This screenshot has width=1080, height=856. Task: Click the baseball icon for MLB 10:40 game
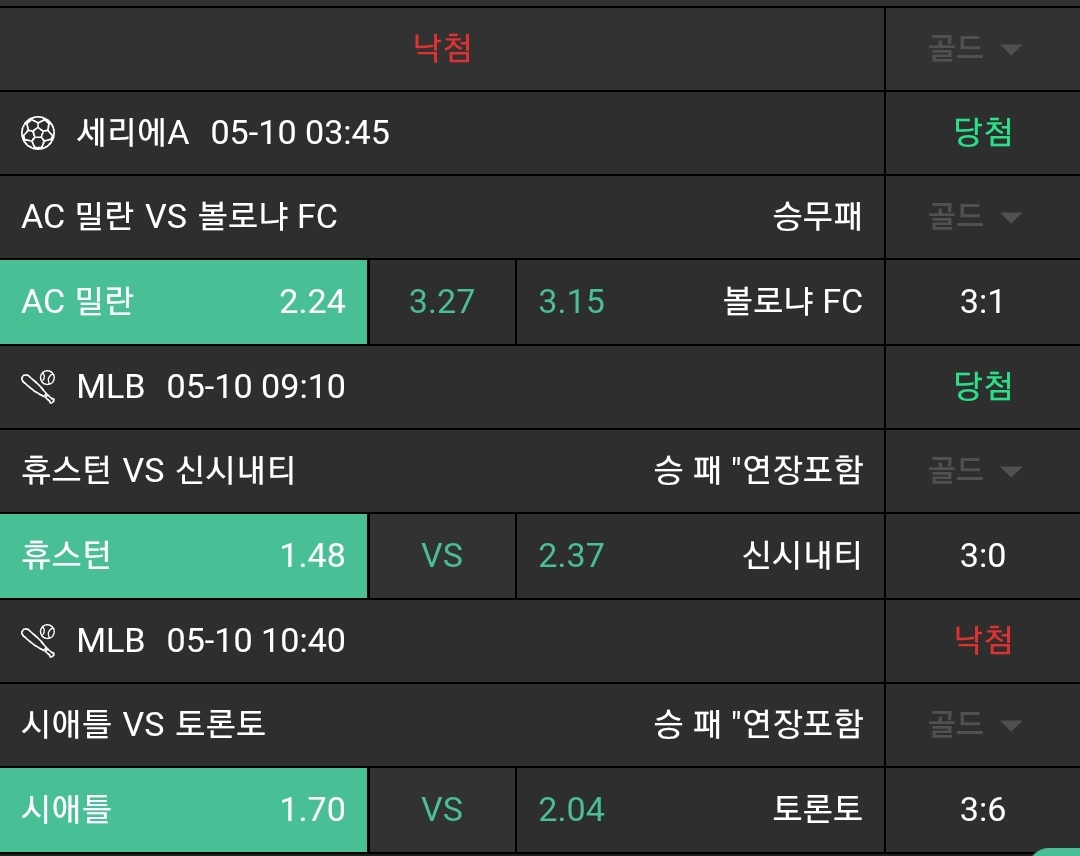(38, 641)
